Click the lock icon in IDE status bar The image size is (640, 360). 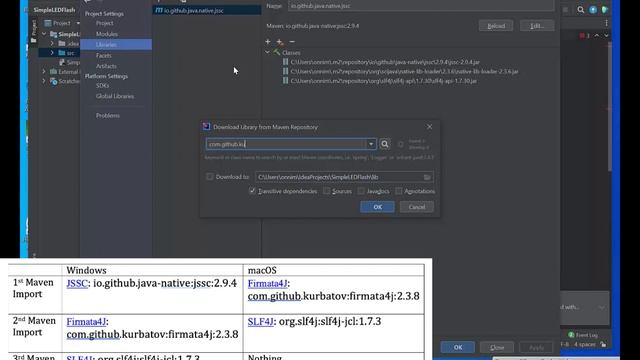coord(603,344)
